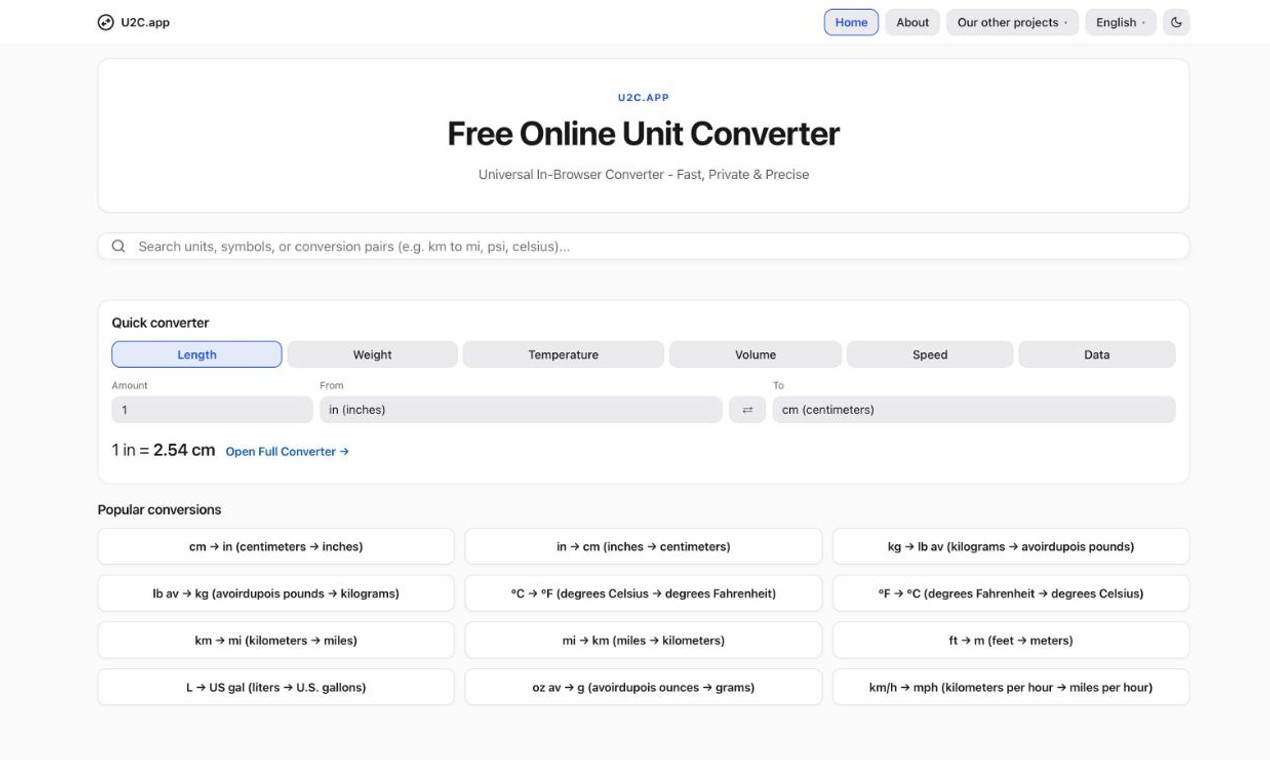
Task: Focus the unit search box
Action: pos(643,246)
